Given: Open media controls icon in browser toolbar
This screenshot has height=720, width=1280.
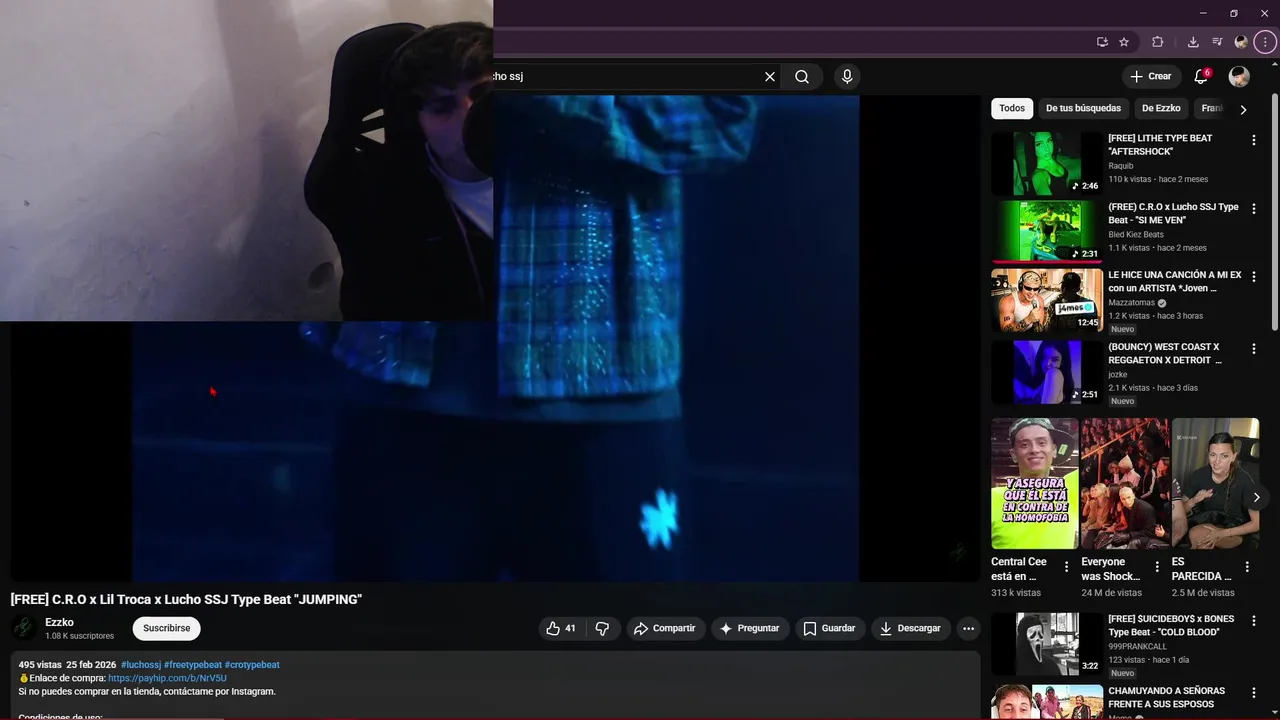Looking at the screenshot, I should pyautogui.click(x=1217, y=42).
